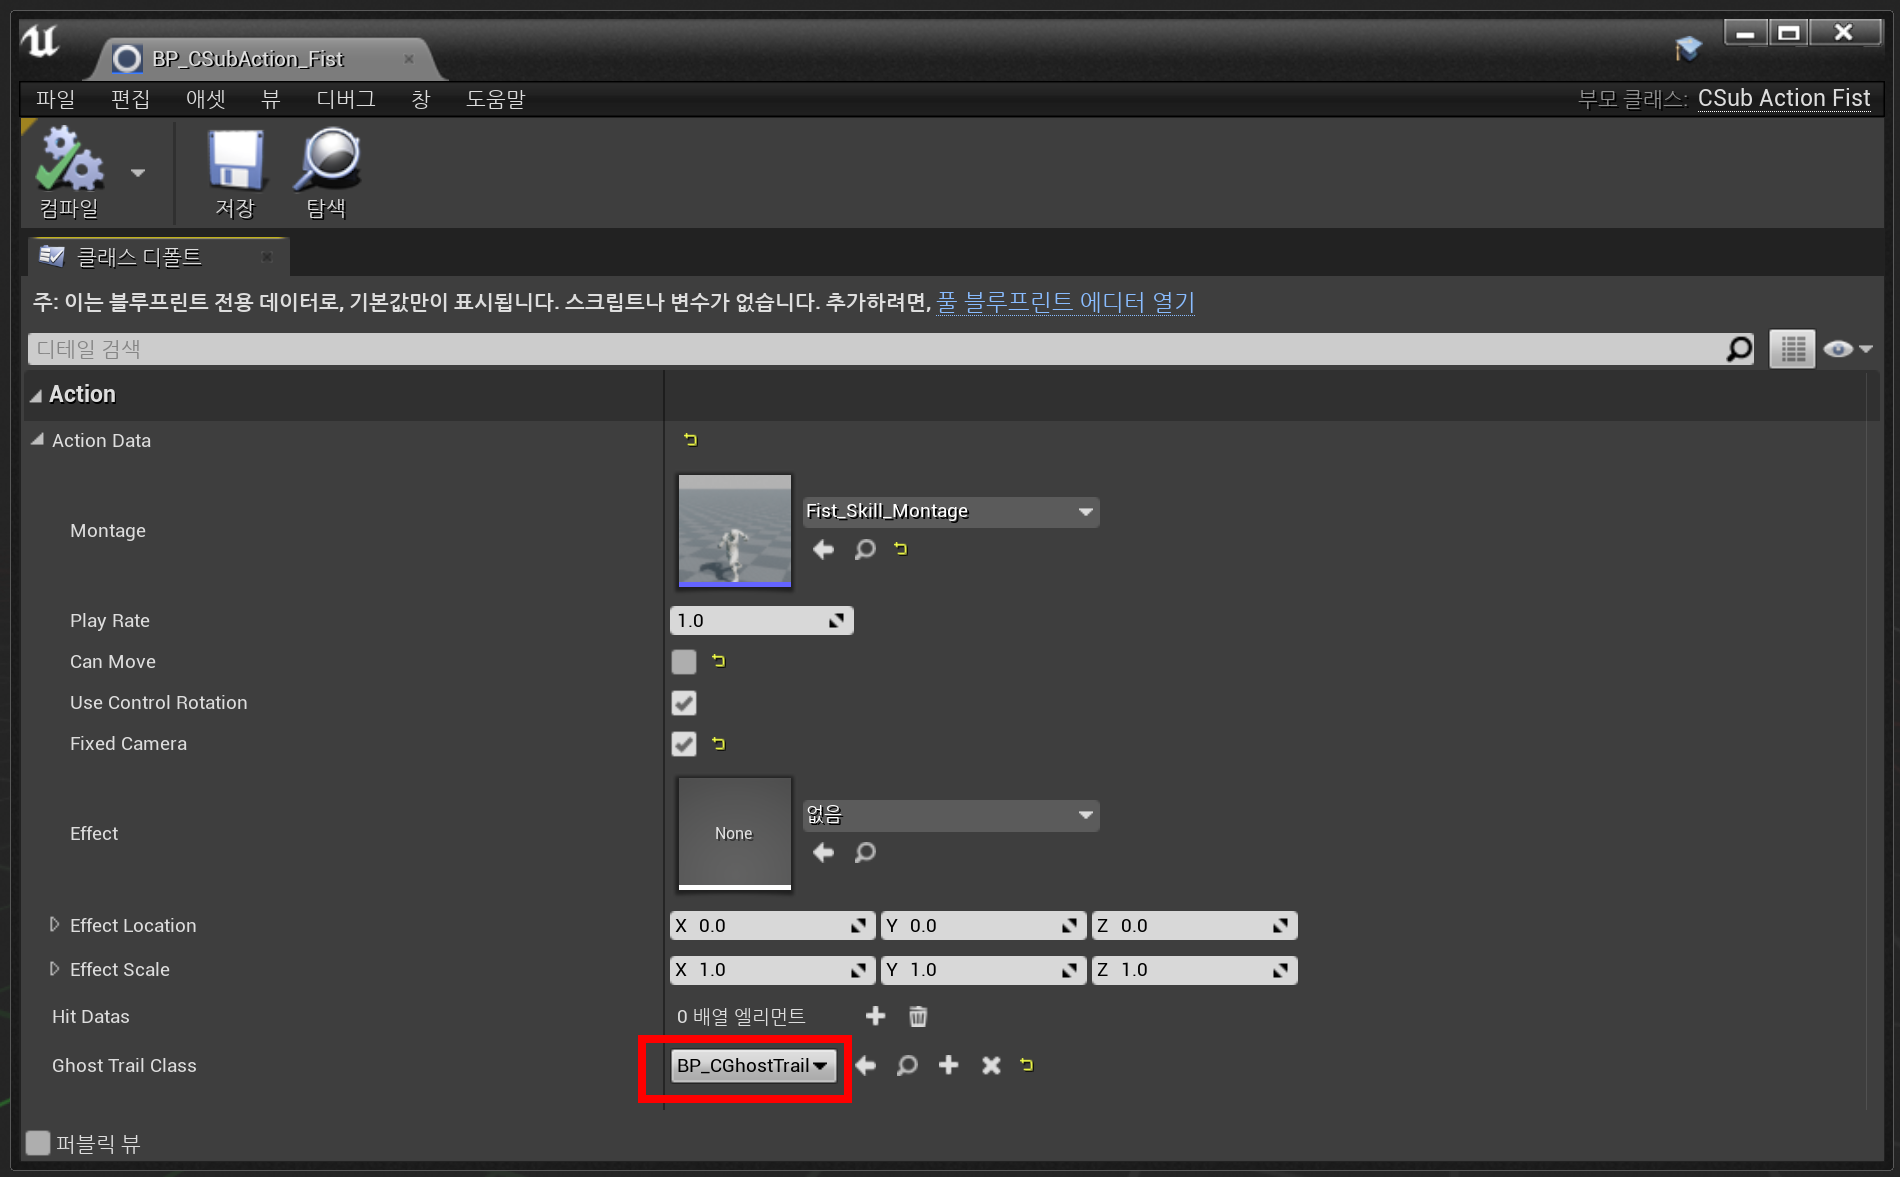Reset Montage to default yellow arrow

point(900,548)
